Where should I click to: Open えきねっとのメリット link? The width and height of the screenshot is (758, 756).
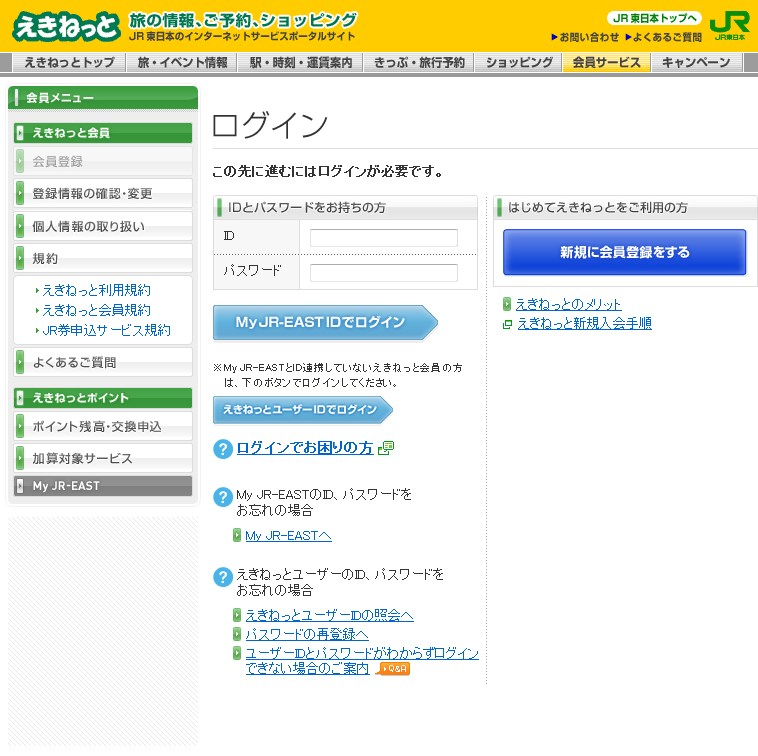(568, 305)
